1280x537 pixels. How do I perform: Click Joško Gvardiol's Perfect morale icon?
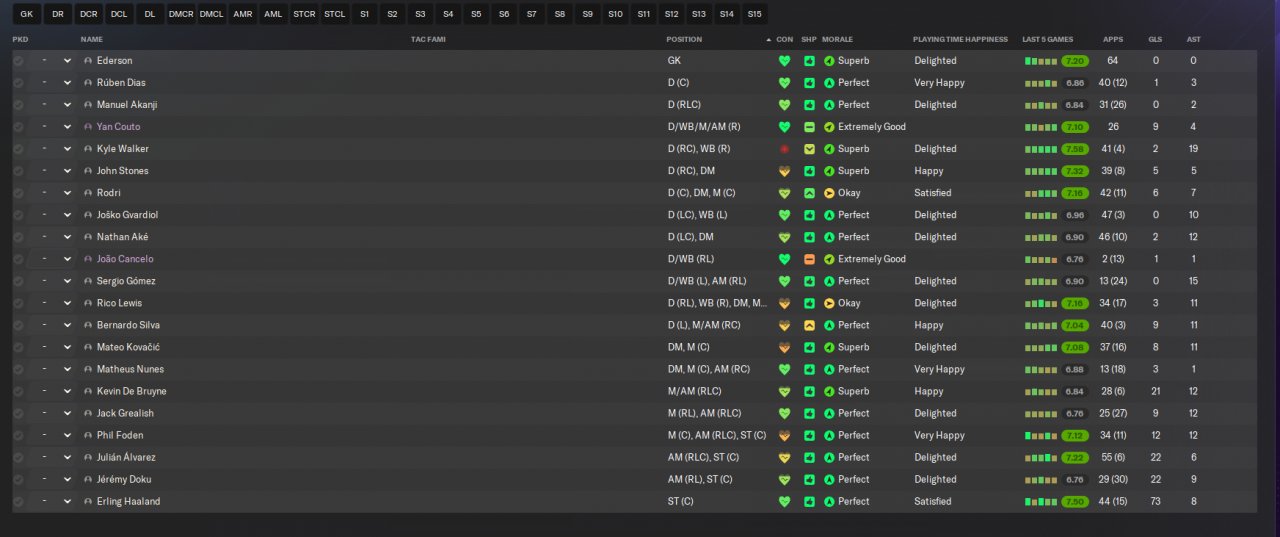[829, 215]
